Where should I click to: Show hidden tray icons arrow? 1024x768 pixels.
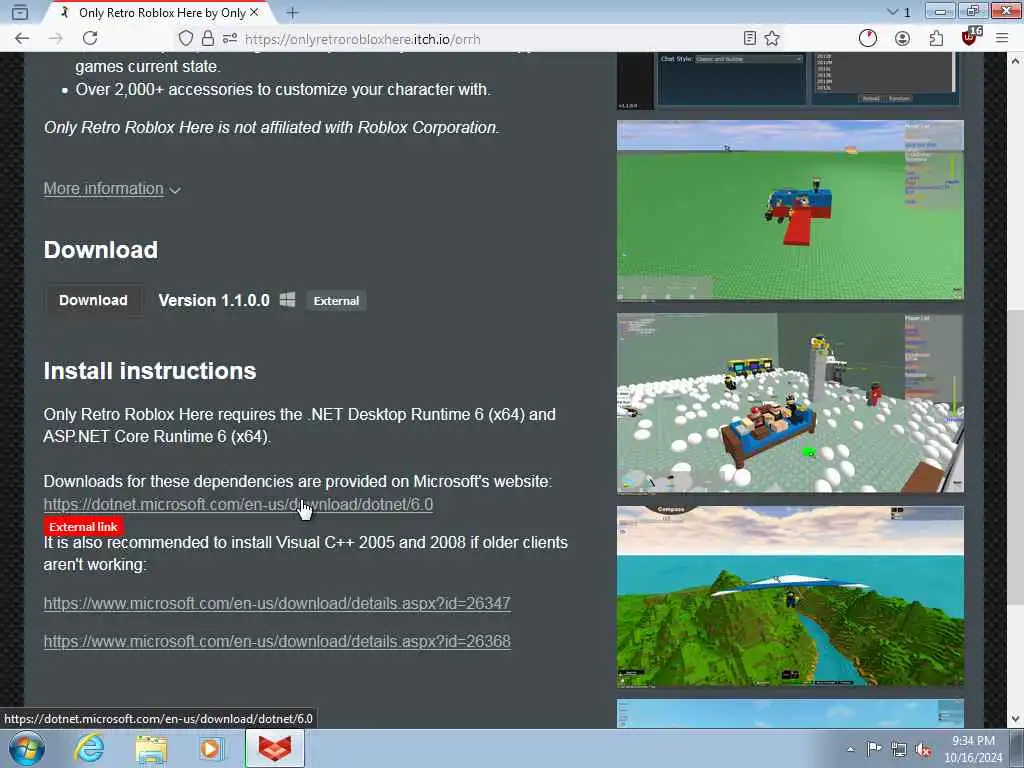coord(851,749)
